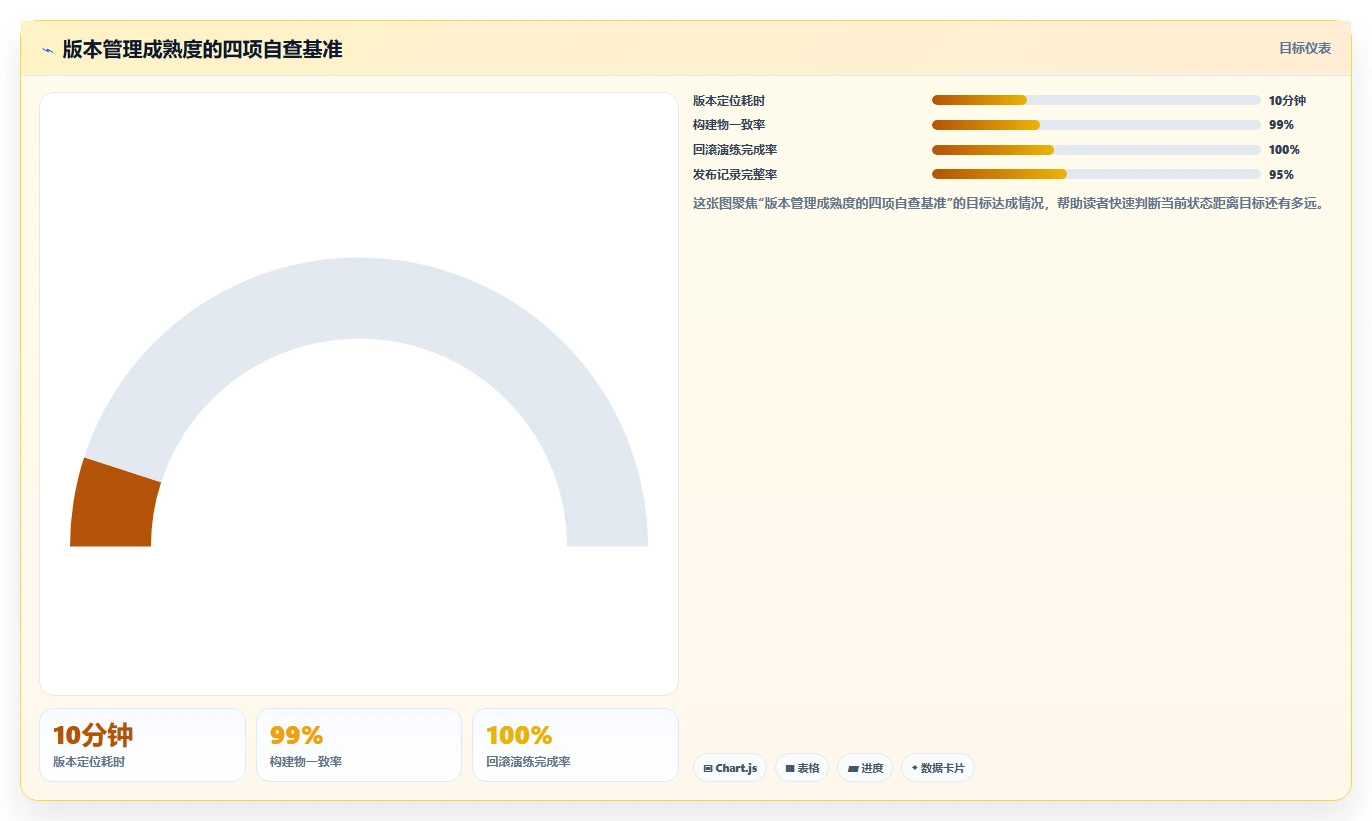The image size is (1372, 821).
Task: Click the small icon before the panel title
Action: [x=47, y=50]
